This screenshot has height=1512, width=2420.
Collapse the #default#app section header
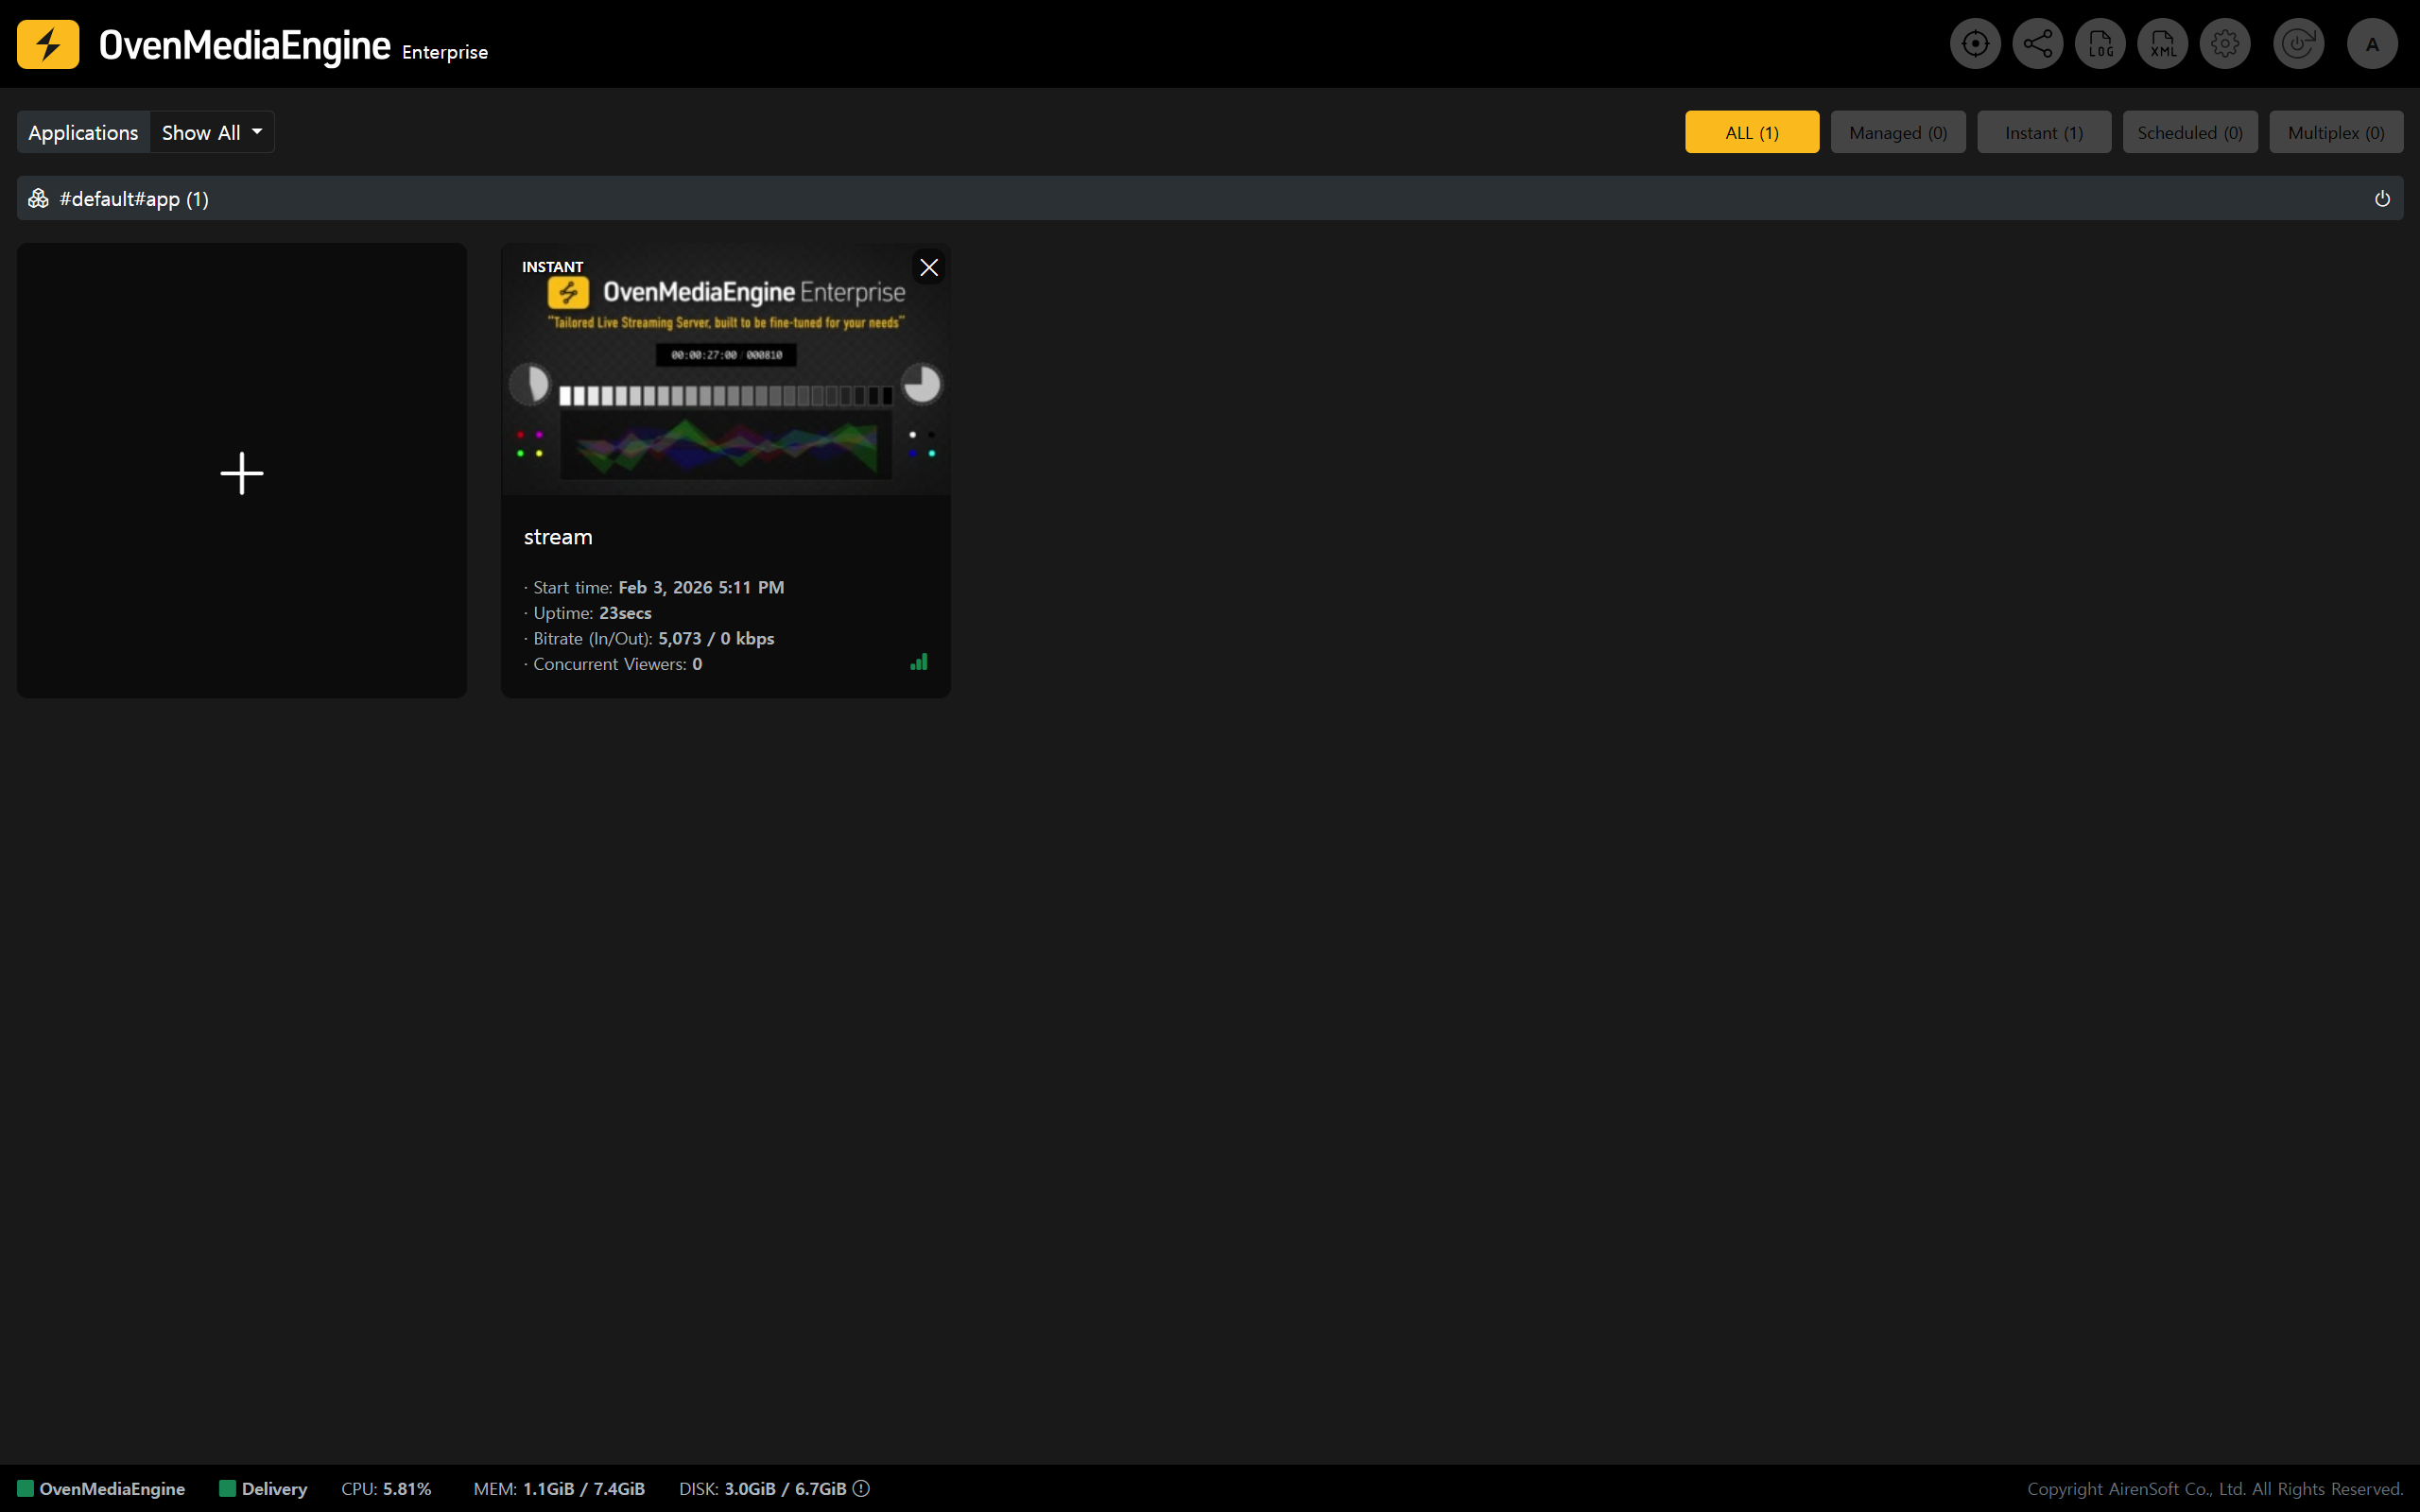(134, 199)
